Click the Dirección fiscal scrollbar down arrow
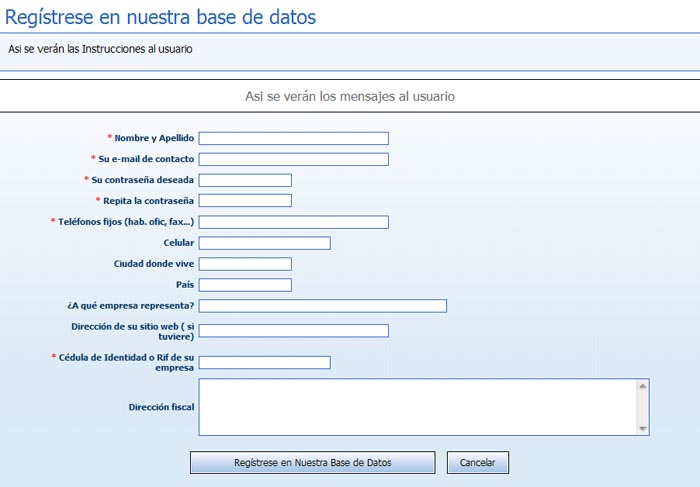 643,428
